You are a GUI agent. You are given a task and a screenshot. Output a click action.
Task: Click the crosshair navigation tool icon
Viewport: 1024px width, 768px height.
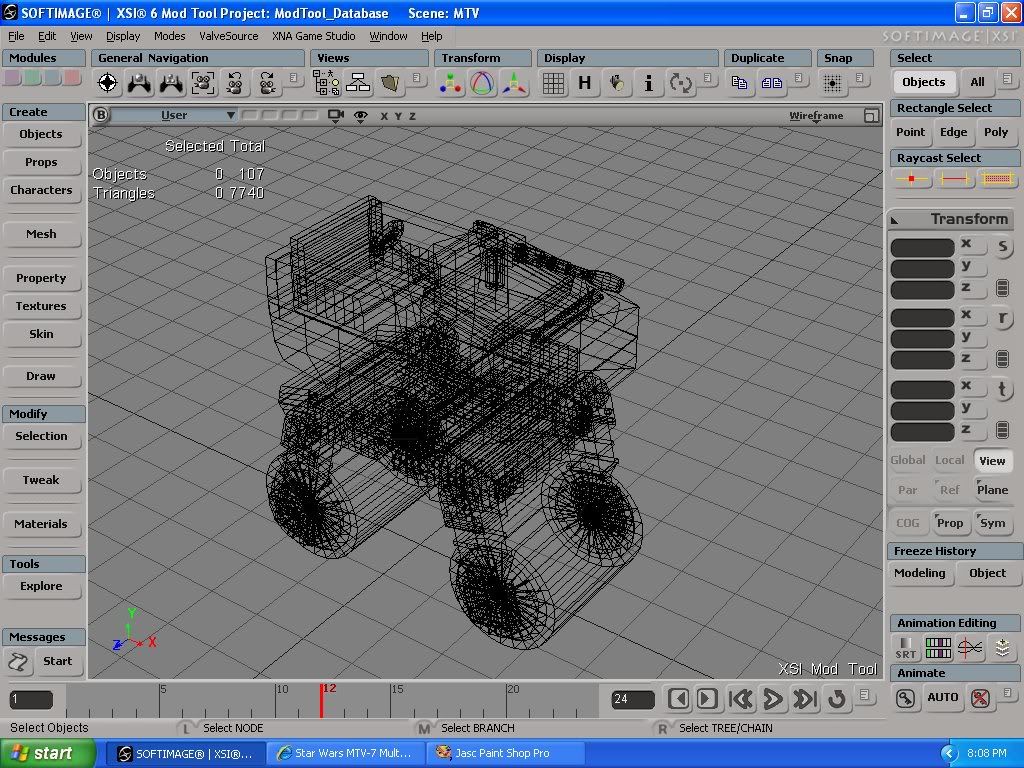[x=108, y=83]
